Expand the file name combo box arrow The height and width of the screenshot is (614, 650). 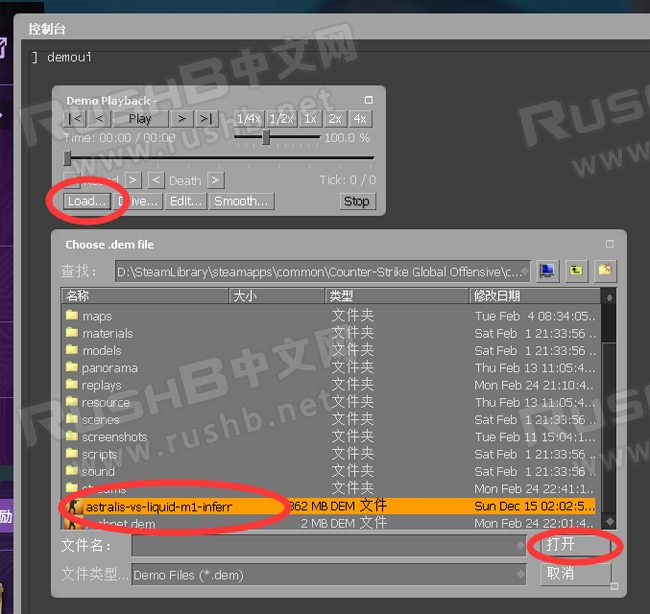[519, 546]
